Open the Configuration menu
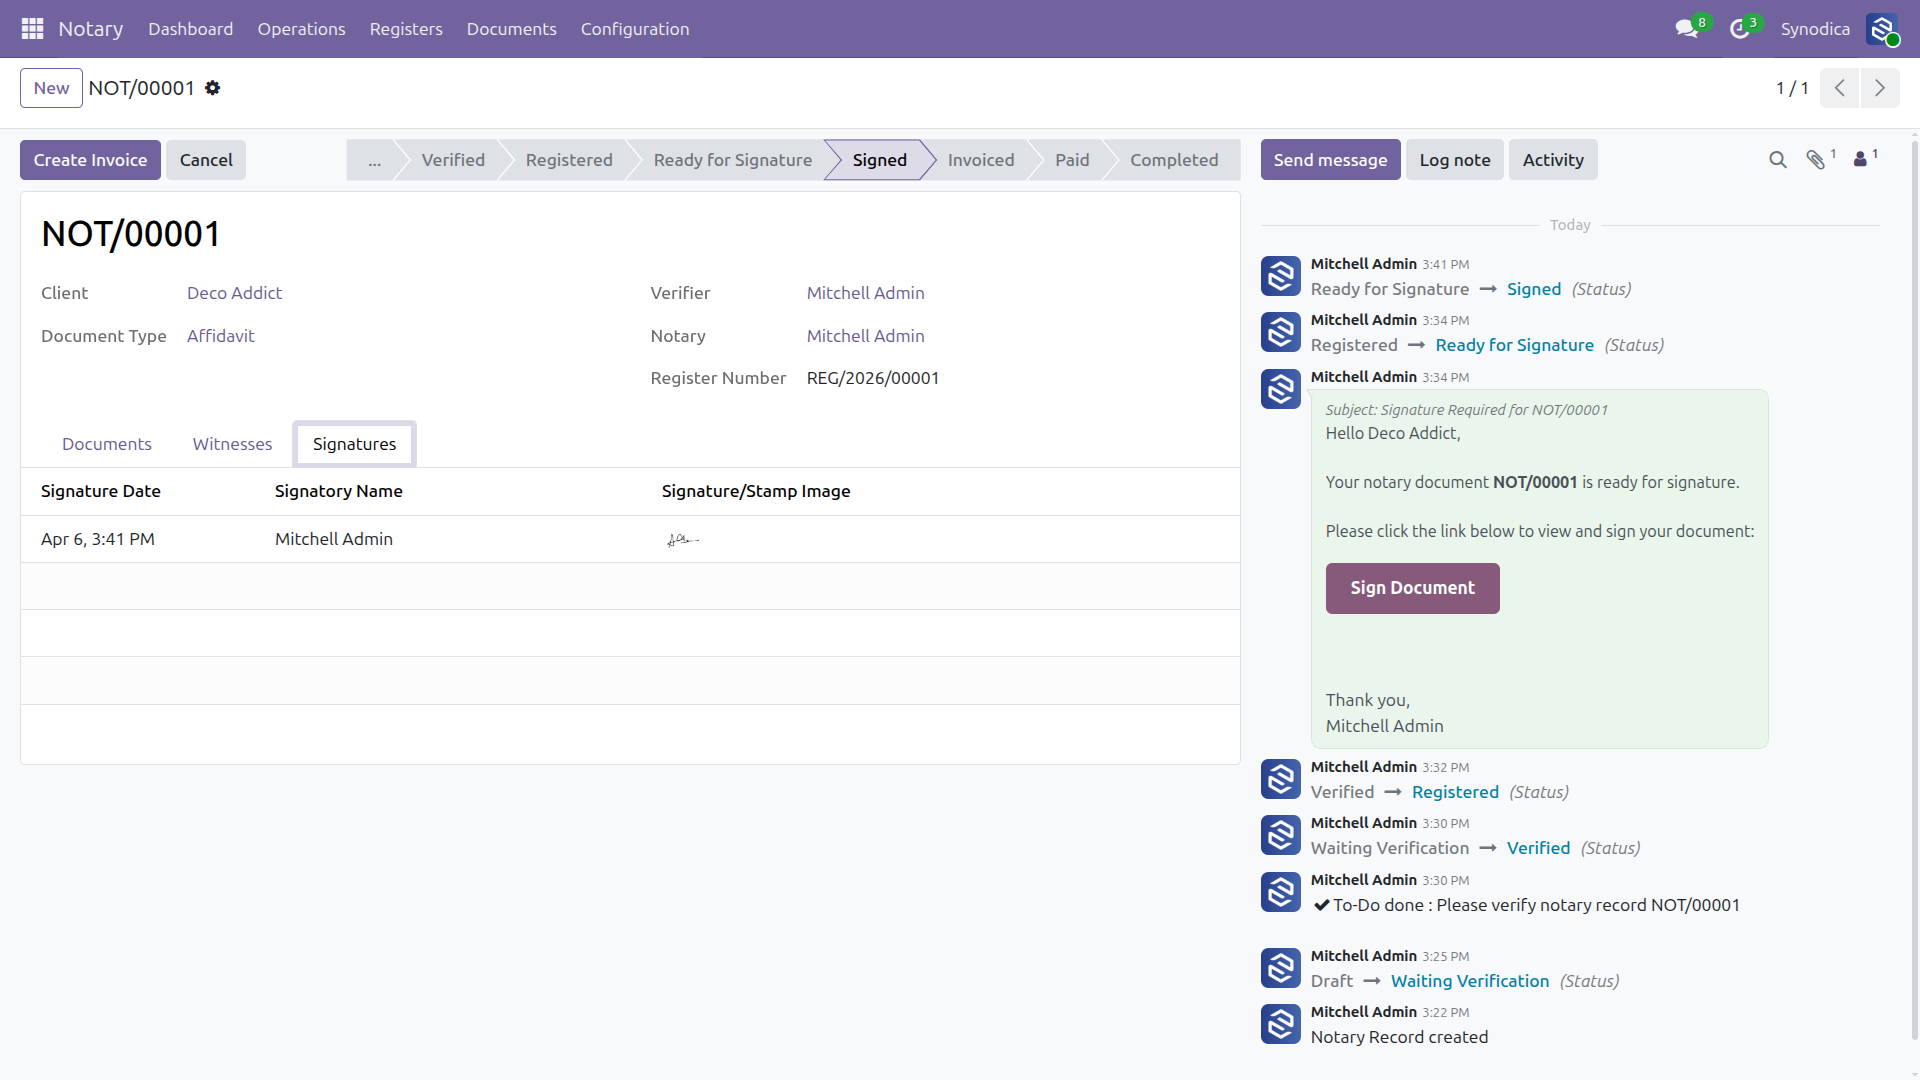Image resolution: width=1920 pixels, height=1080 pixels. pos(635,29)
